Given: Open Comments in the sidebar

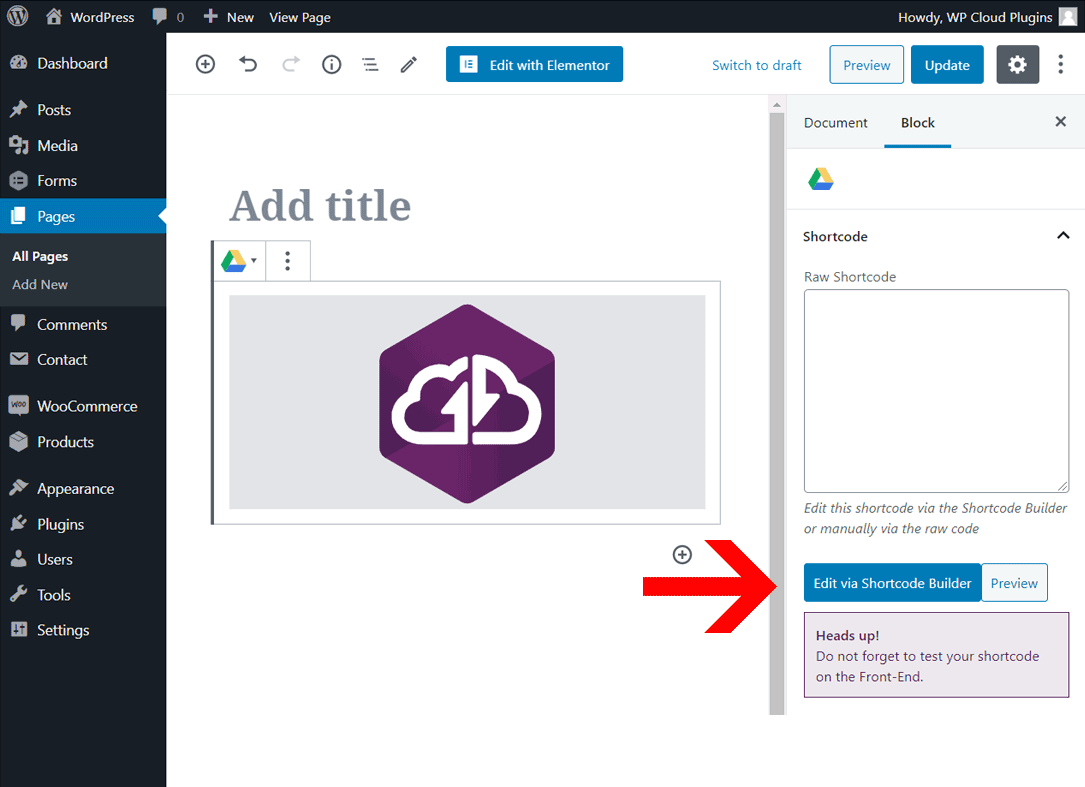Looking at the screenshot, I should click(83, 325).
